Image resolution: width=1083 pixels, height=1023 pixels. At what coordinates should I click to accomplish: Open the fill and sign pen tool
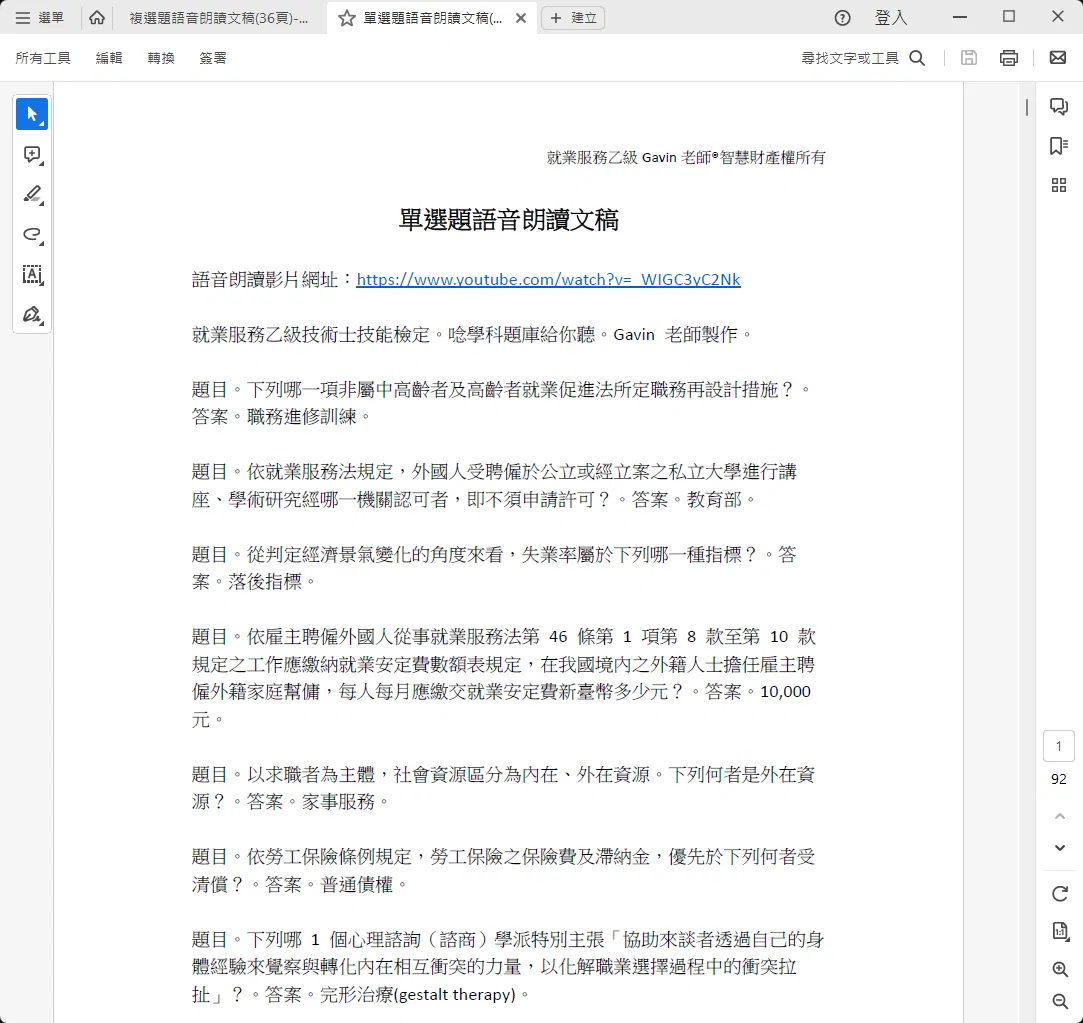pyautogui.click(x=32, y=315)
